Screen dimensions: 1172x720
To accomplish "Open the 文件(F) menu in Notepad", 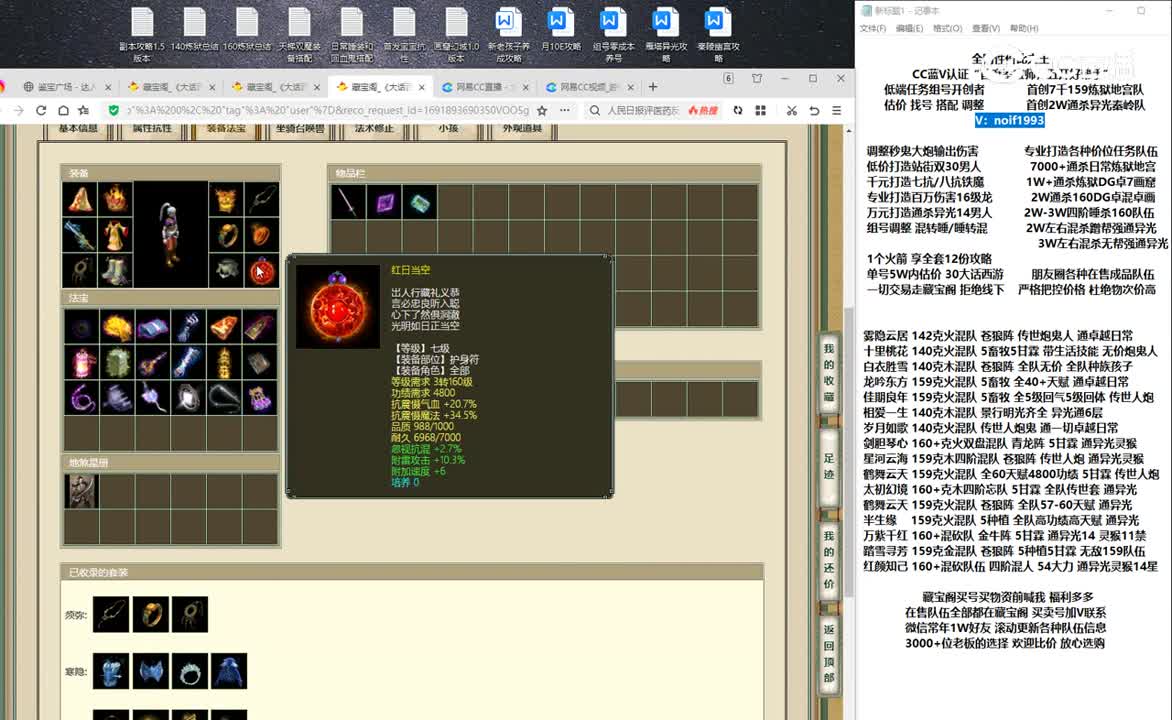I will 872,28.
